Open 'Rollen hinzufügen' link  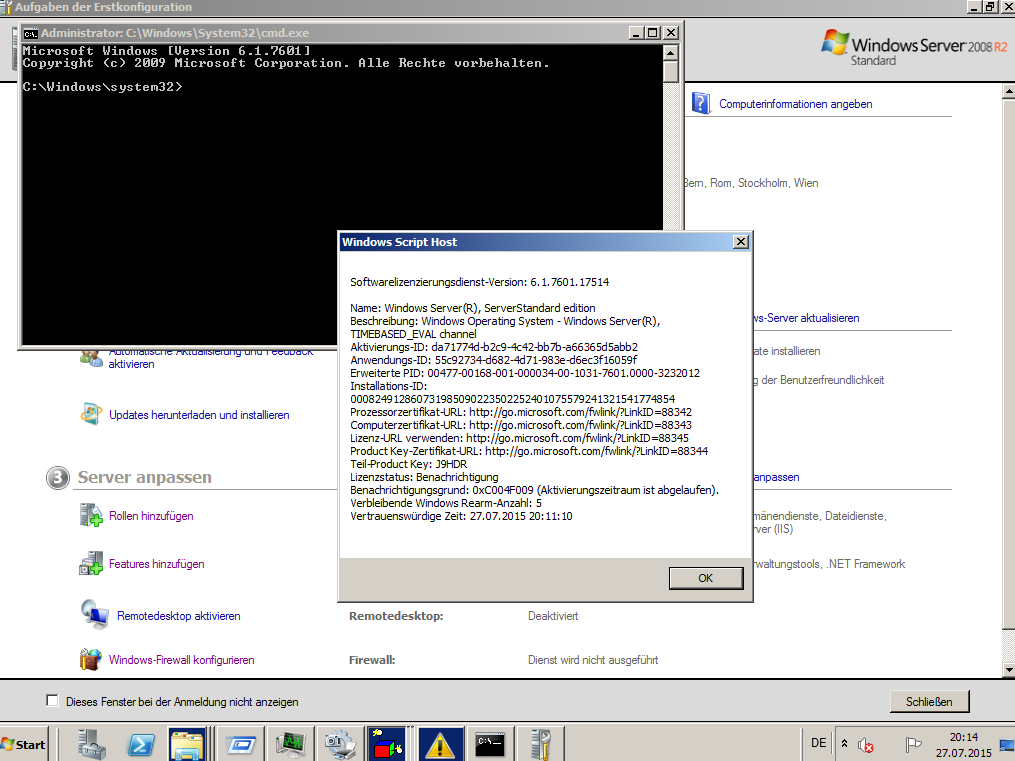pos(151,516)
